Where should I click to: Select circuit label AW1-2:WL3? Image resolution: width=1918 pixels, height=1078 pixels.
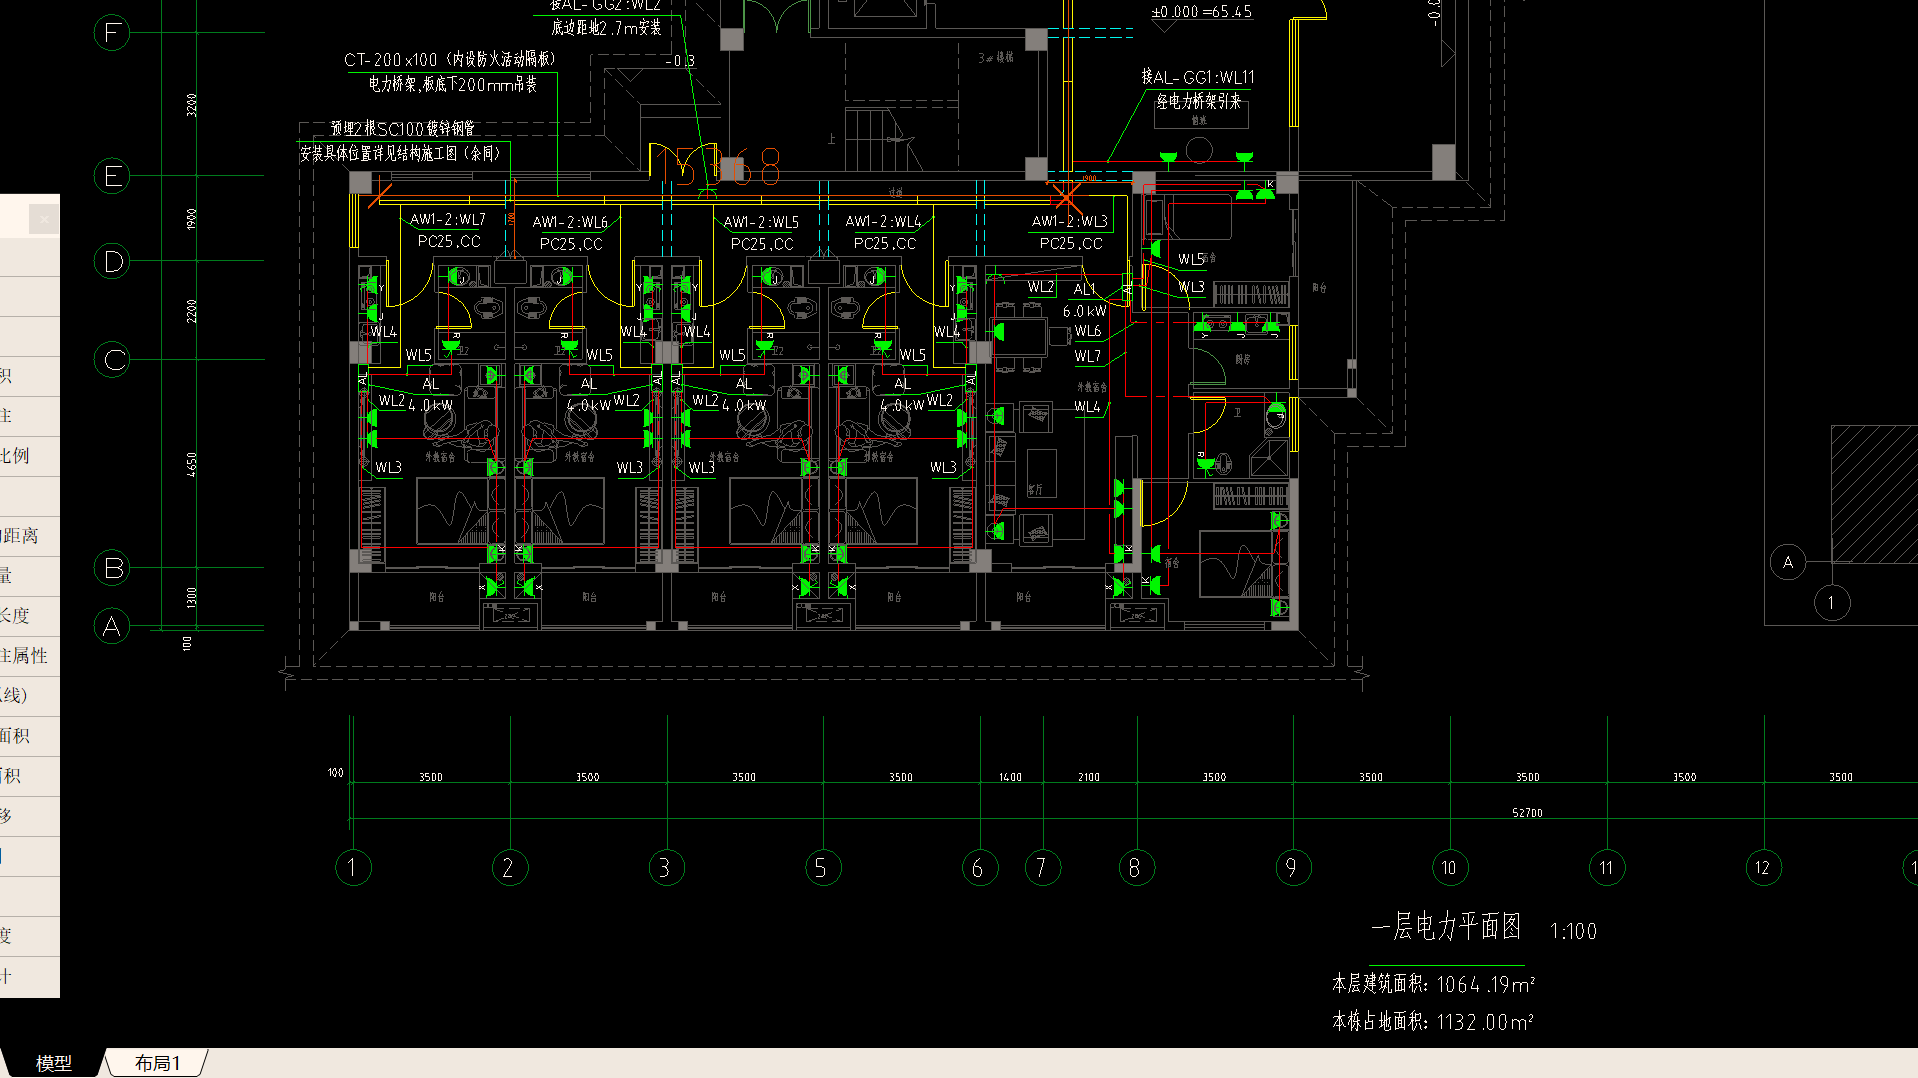[1070, 221]
